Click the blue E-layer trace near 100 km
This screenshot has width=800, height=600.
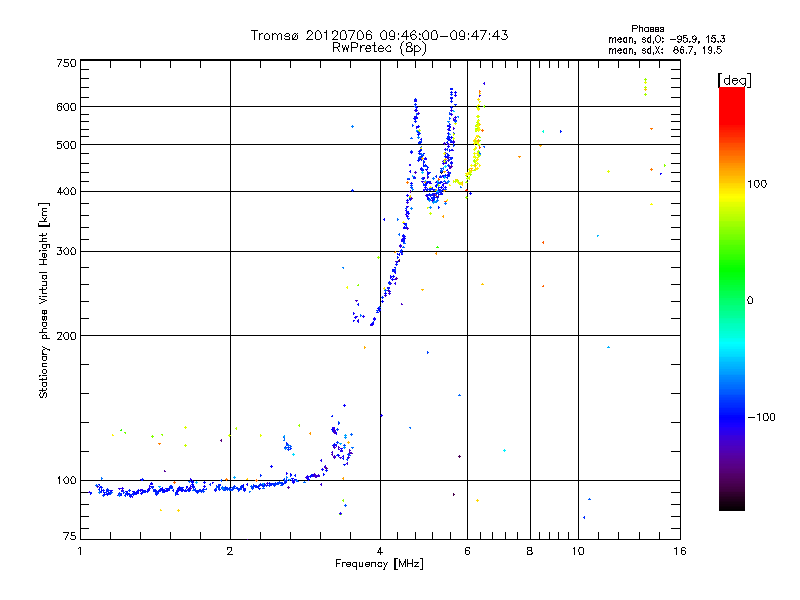point(204,488)
